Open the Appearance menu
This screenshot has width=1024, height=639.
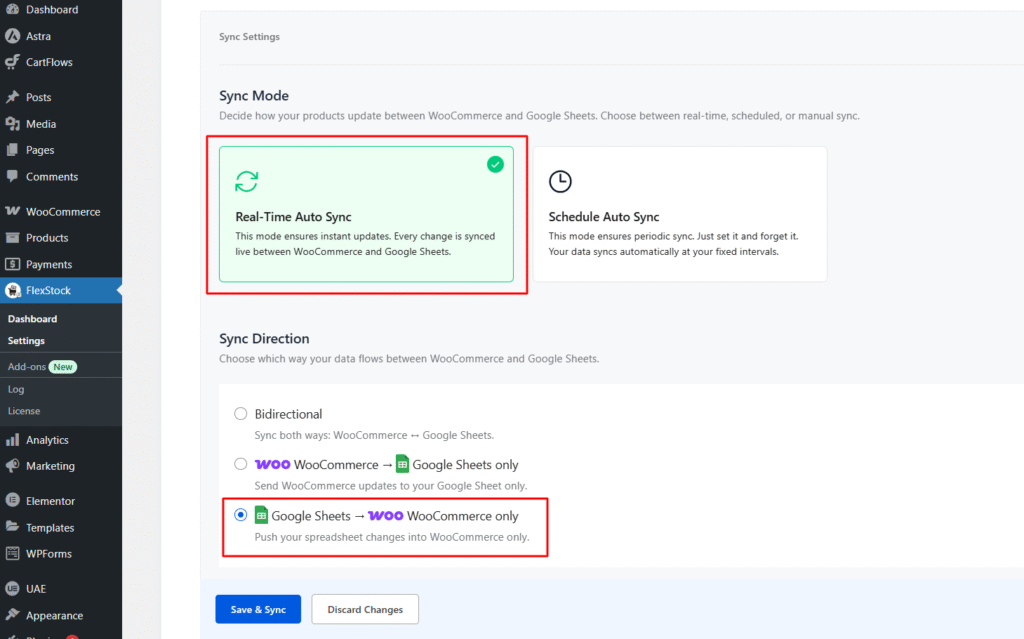tap(61, 615)
